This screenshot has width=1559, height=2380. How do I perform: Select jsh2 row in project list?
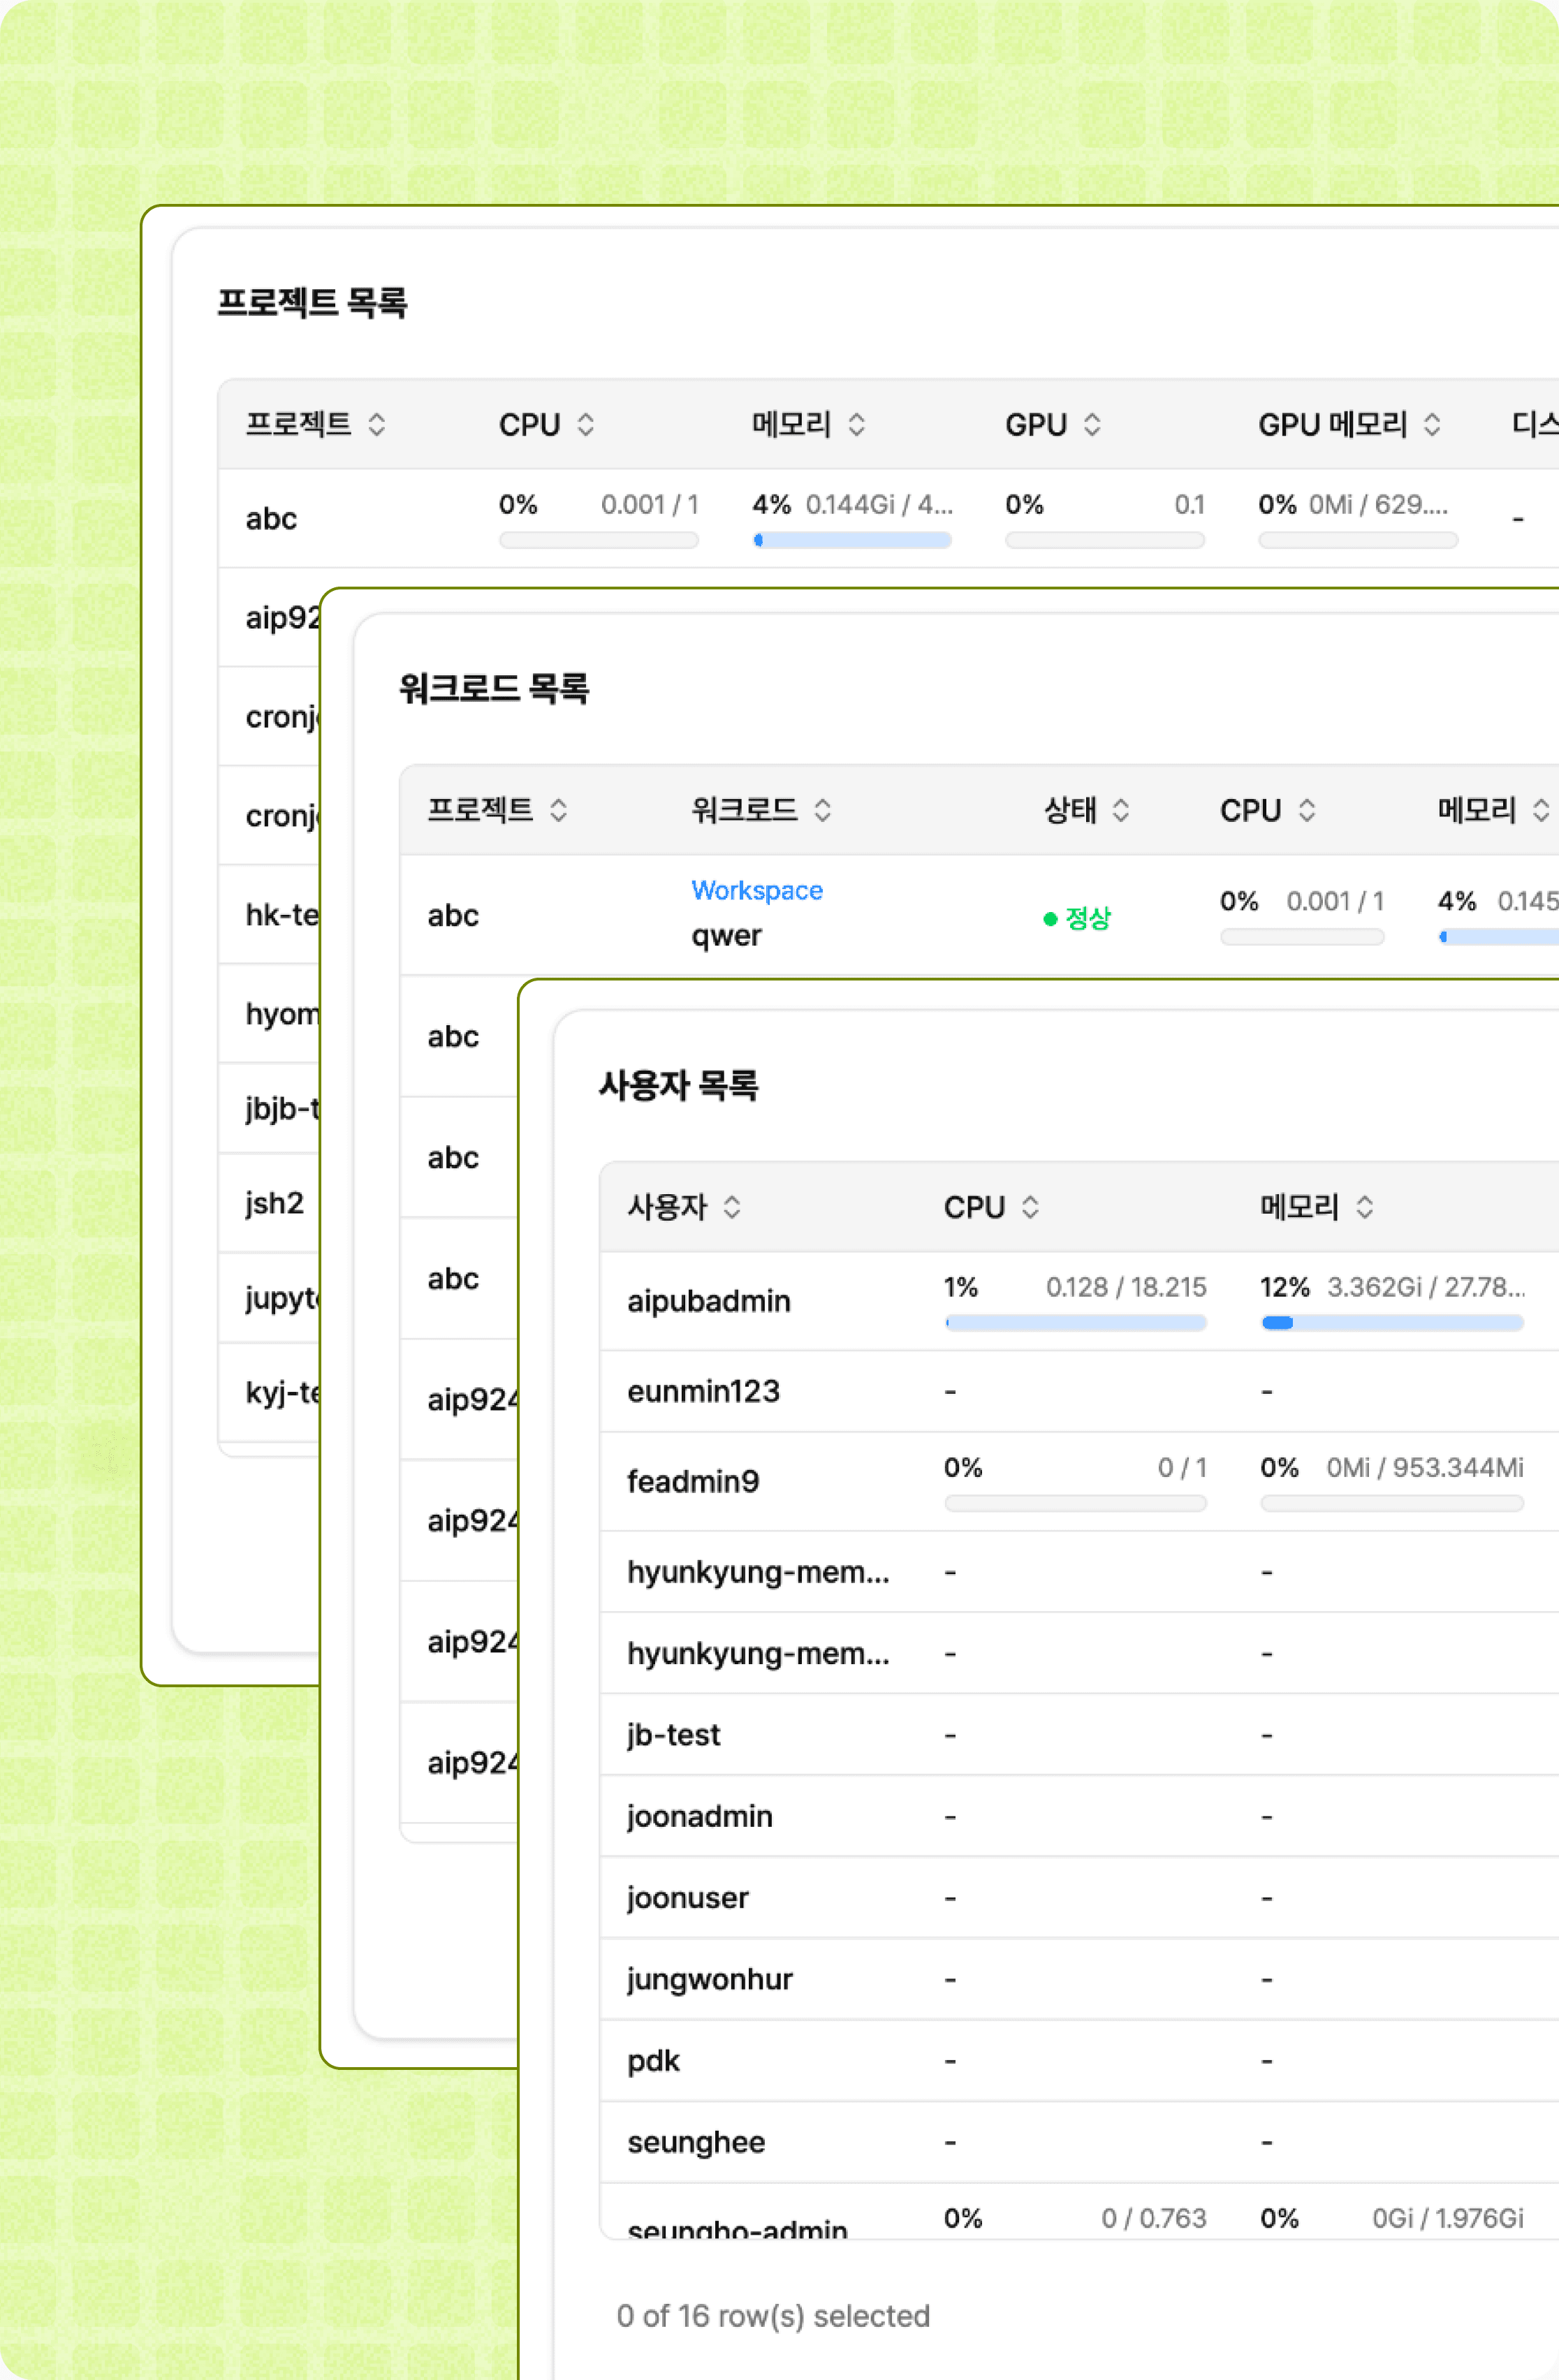tap(269, 1203)
